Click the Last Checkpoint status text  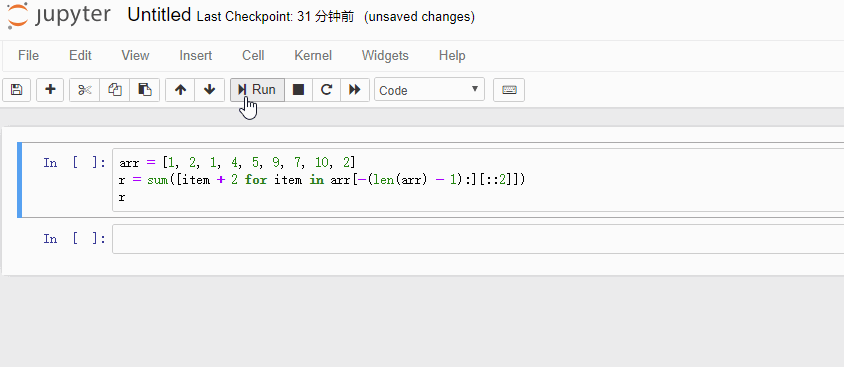click(x=276, y=17)
